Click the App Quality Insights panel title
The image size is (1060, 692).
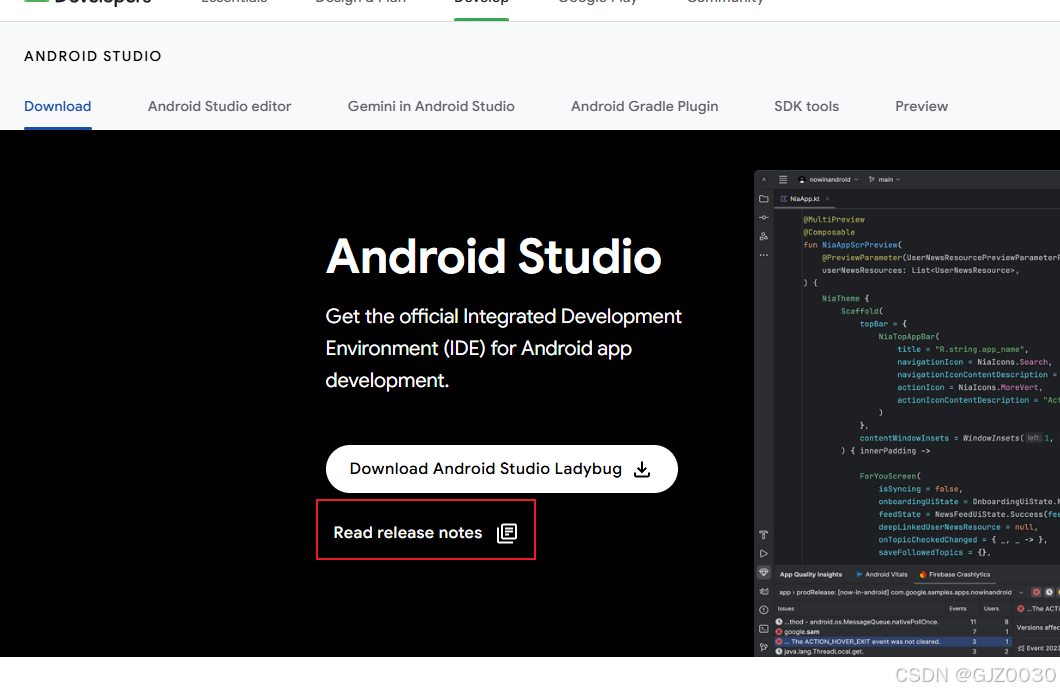tap(811, 574)
